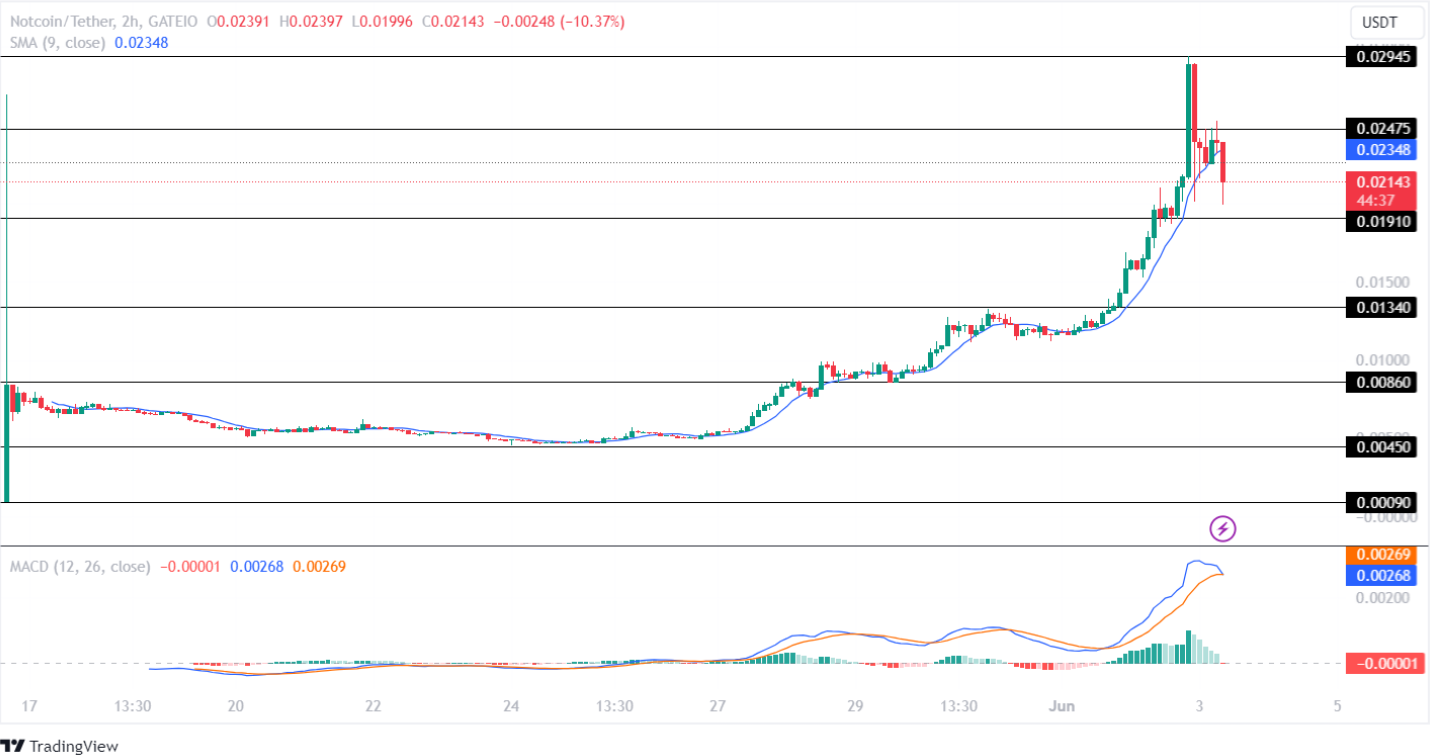Select the 0.00860 horizontal line price label
The width and height of the screenshot is (1431, 755).
[1384, 382]
